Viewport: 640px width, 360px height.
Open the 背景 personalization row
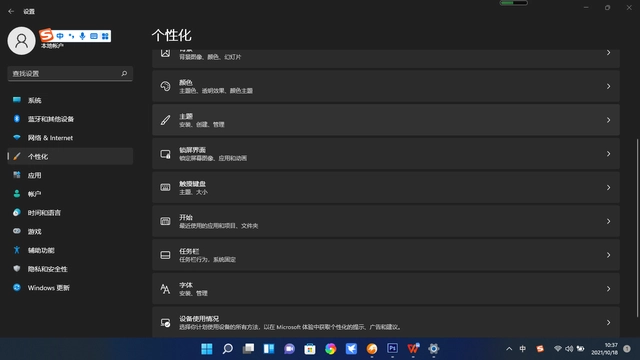click(386, 58)
